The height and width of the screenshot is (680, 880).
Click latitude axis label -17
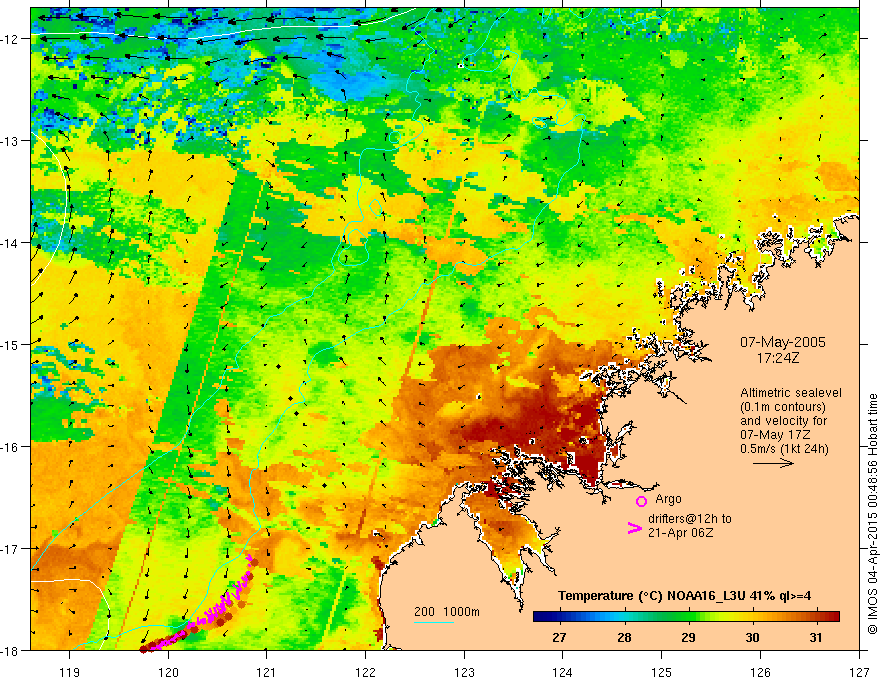[x=12, y=549]
